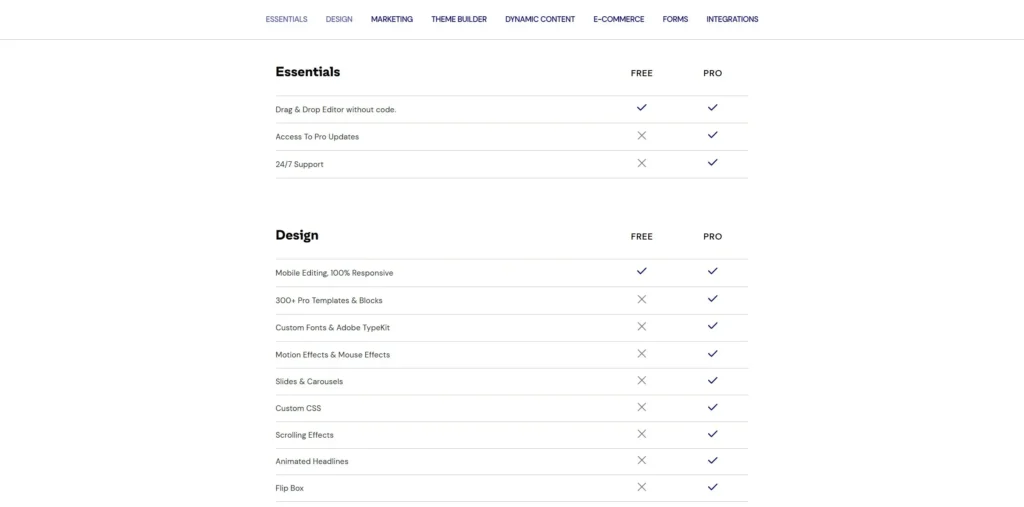This screenshot has width=1024, height=507.
Task: Go to the Marketing section tab
Action: [x=391, y=19]
